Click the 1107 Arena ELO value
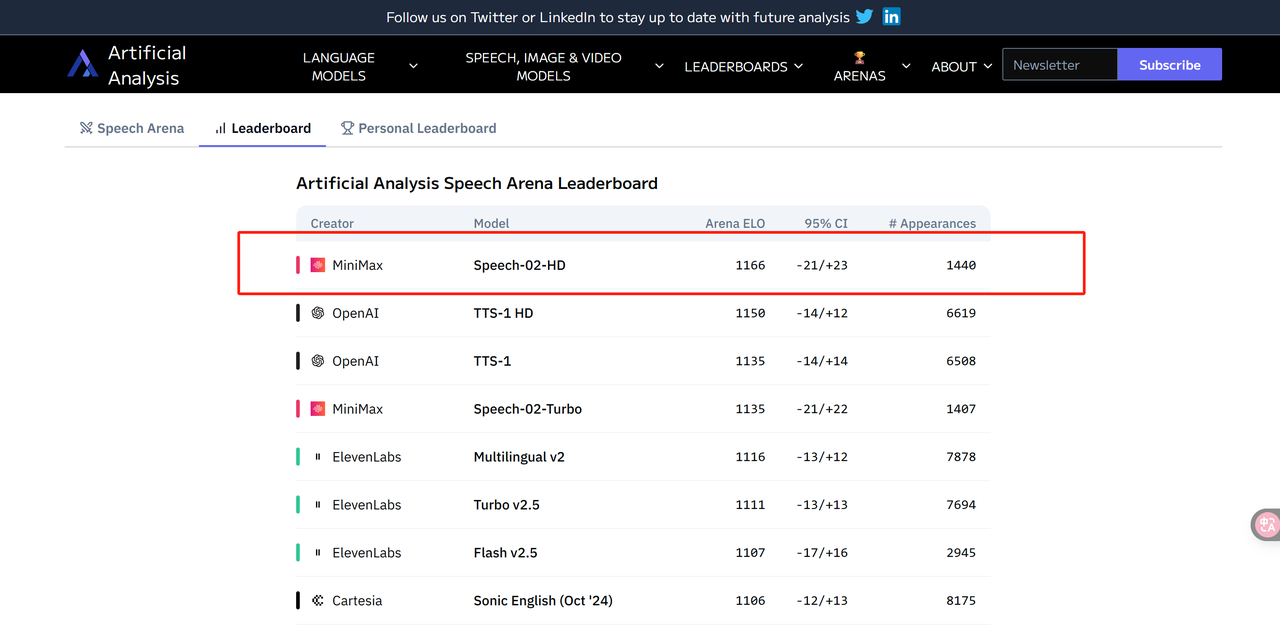The width and height of the screenshot is (1280, 627). (x=750, y=553)
